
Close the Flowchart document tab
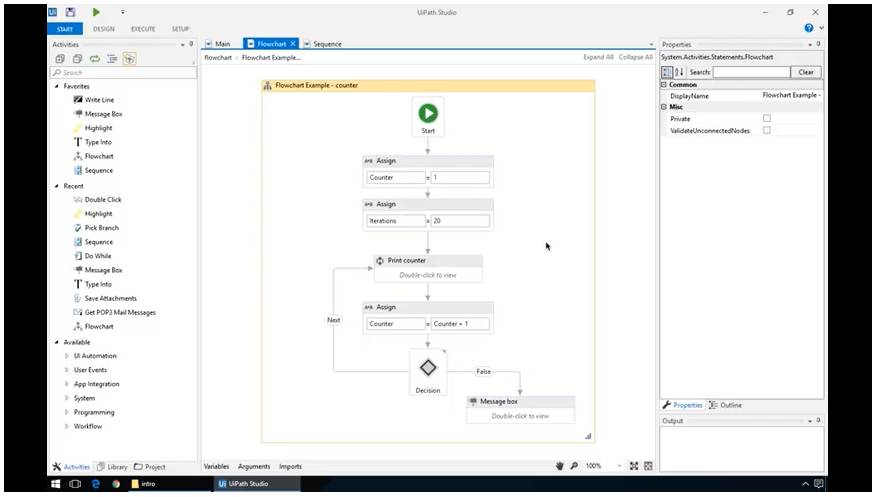(x=293, y=44)
